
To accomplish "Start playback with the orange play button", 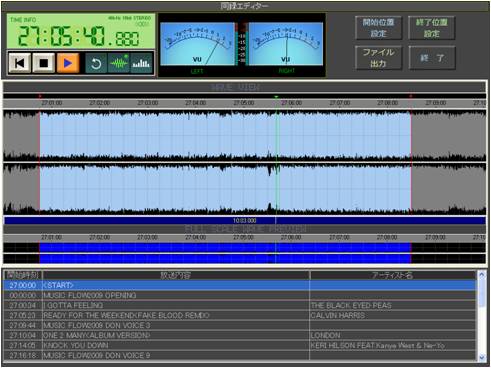I will tap(68, 63).
